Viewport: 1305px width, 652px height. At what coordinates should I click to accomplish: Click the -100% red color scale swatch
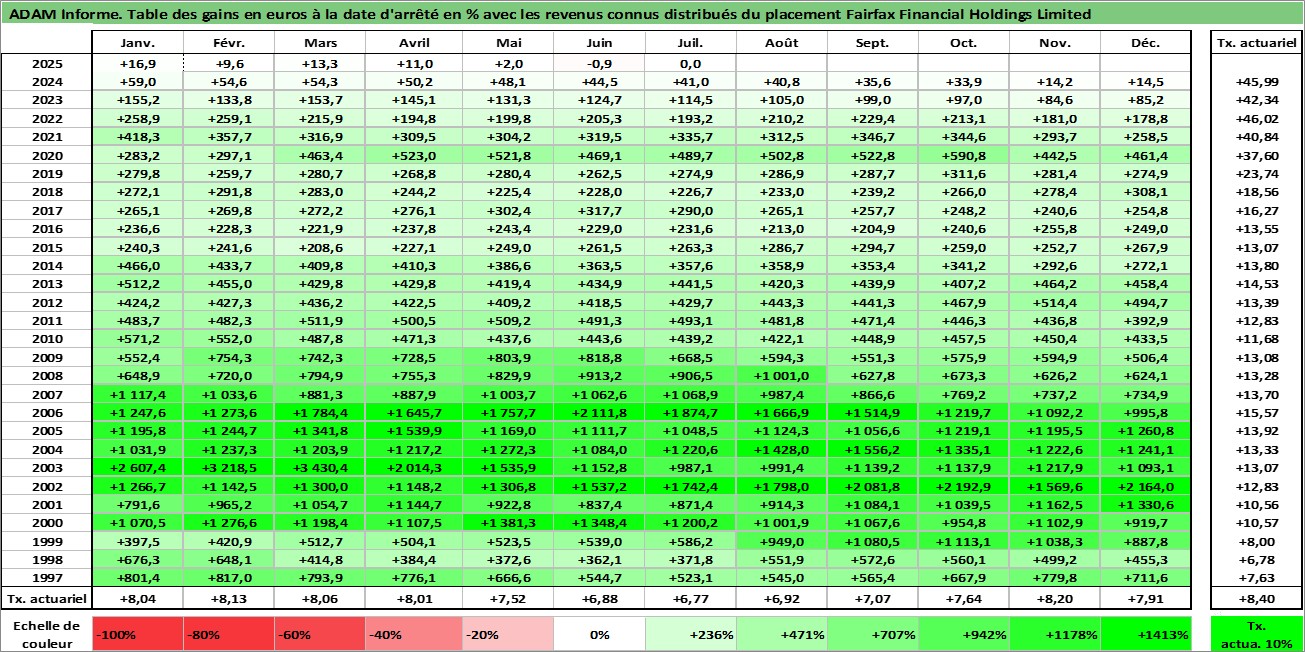[137, 634]
